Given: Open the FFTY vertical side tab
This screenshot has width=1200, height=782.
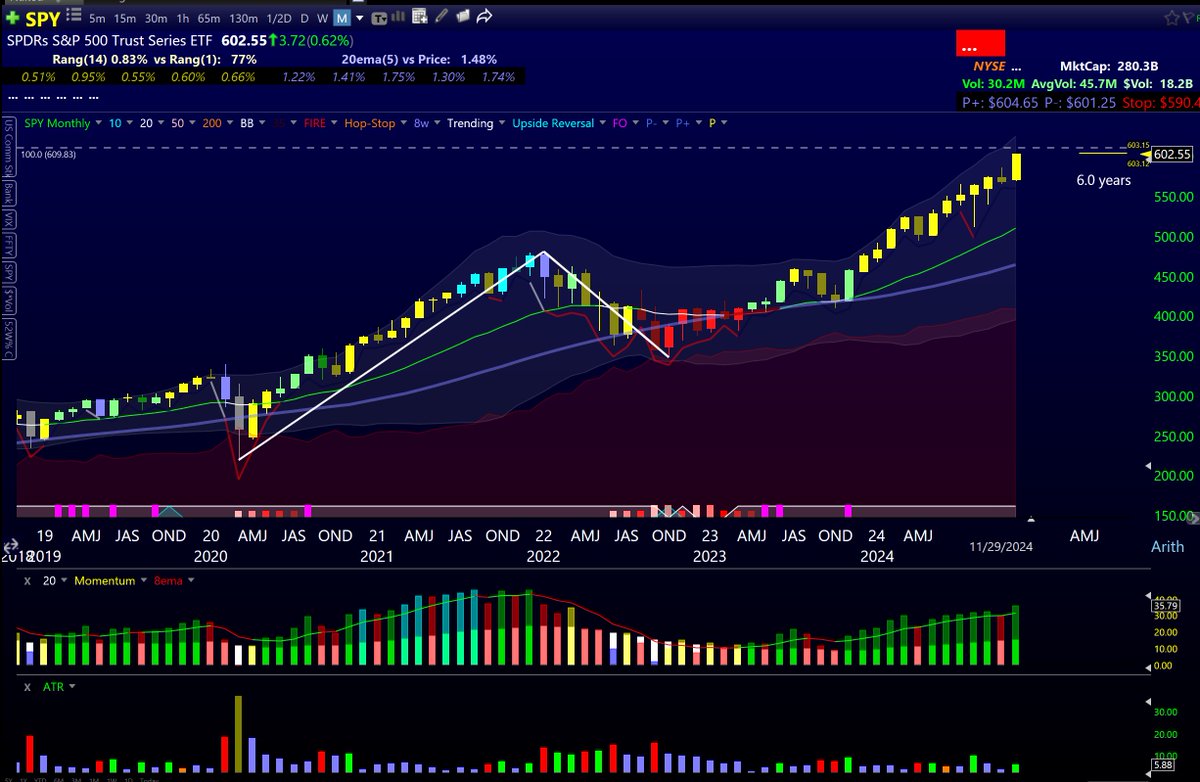Looking at the screenshot, I should (x=9, y=245).
